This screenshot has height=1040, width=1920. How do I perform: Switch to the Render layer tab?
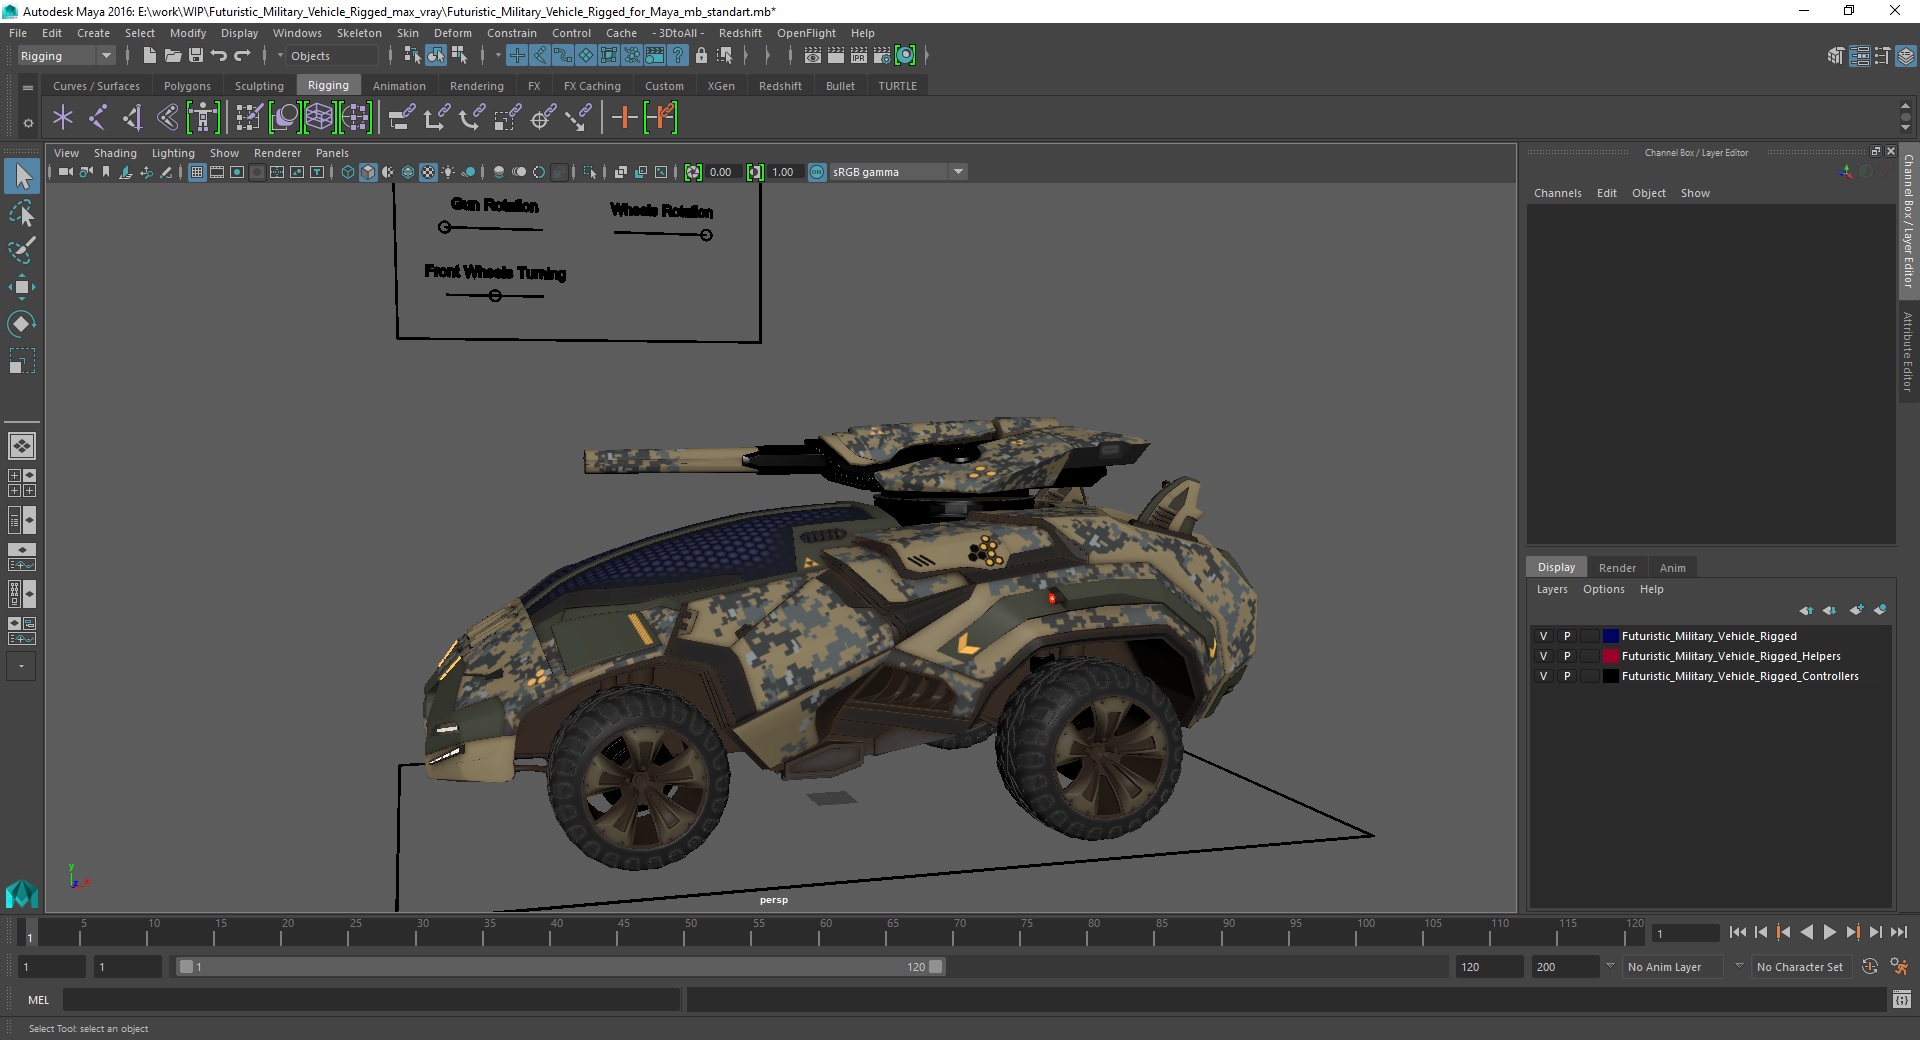tap(1617, 567)
